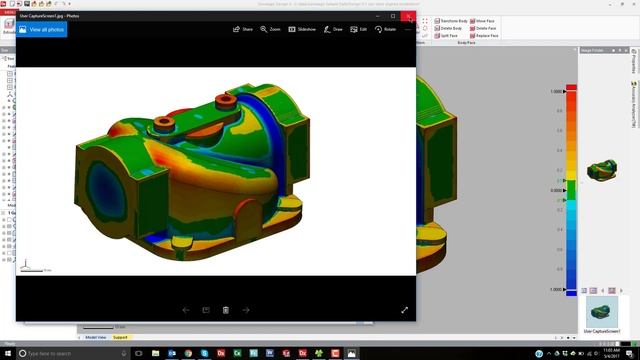Open Chrome from the taskbar

coord(188,353)
